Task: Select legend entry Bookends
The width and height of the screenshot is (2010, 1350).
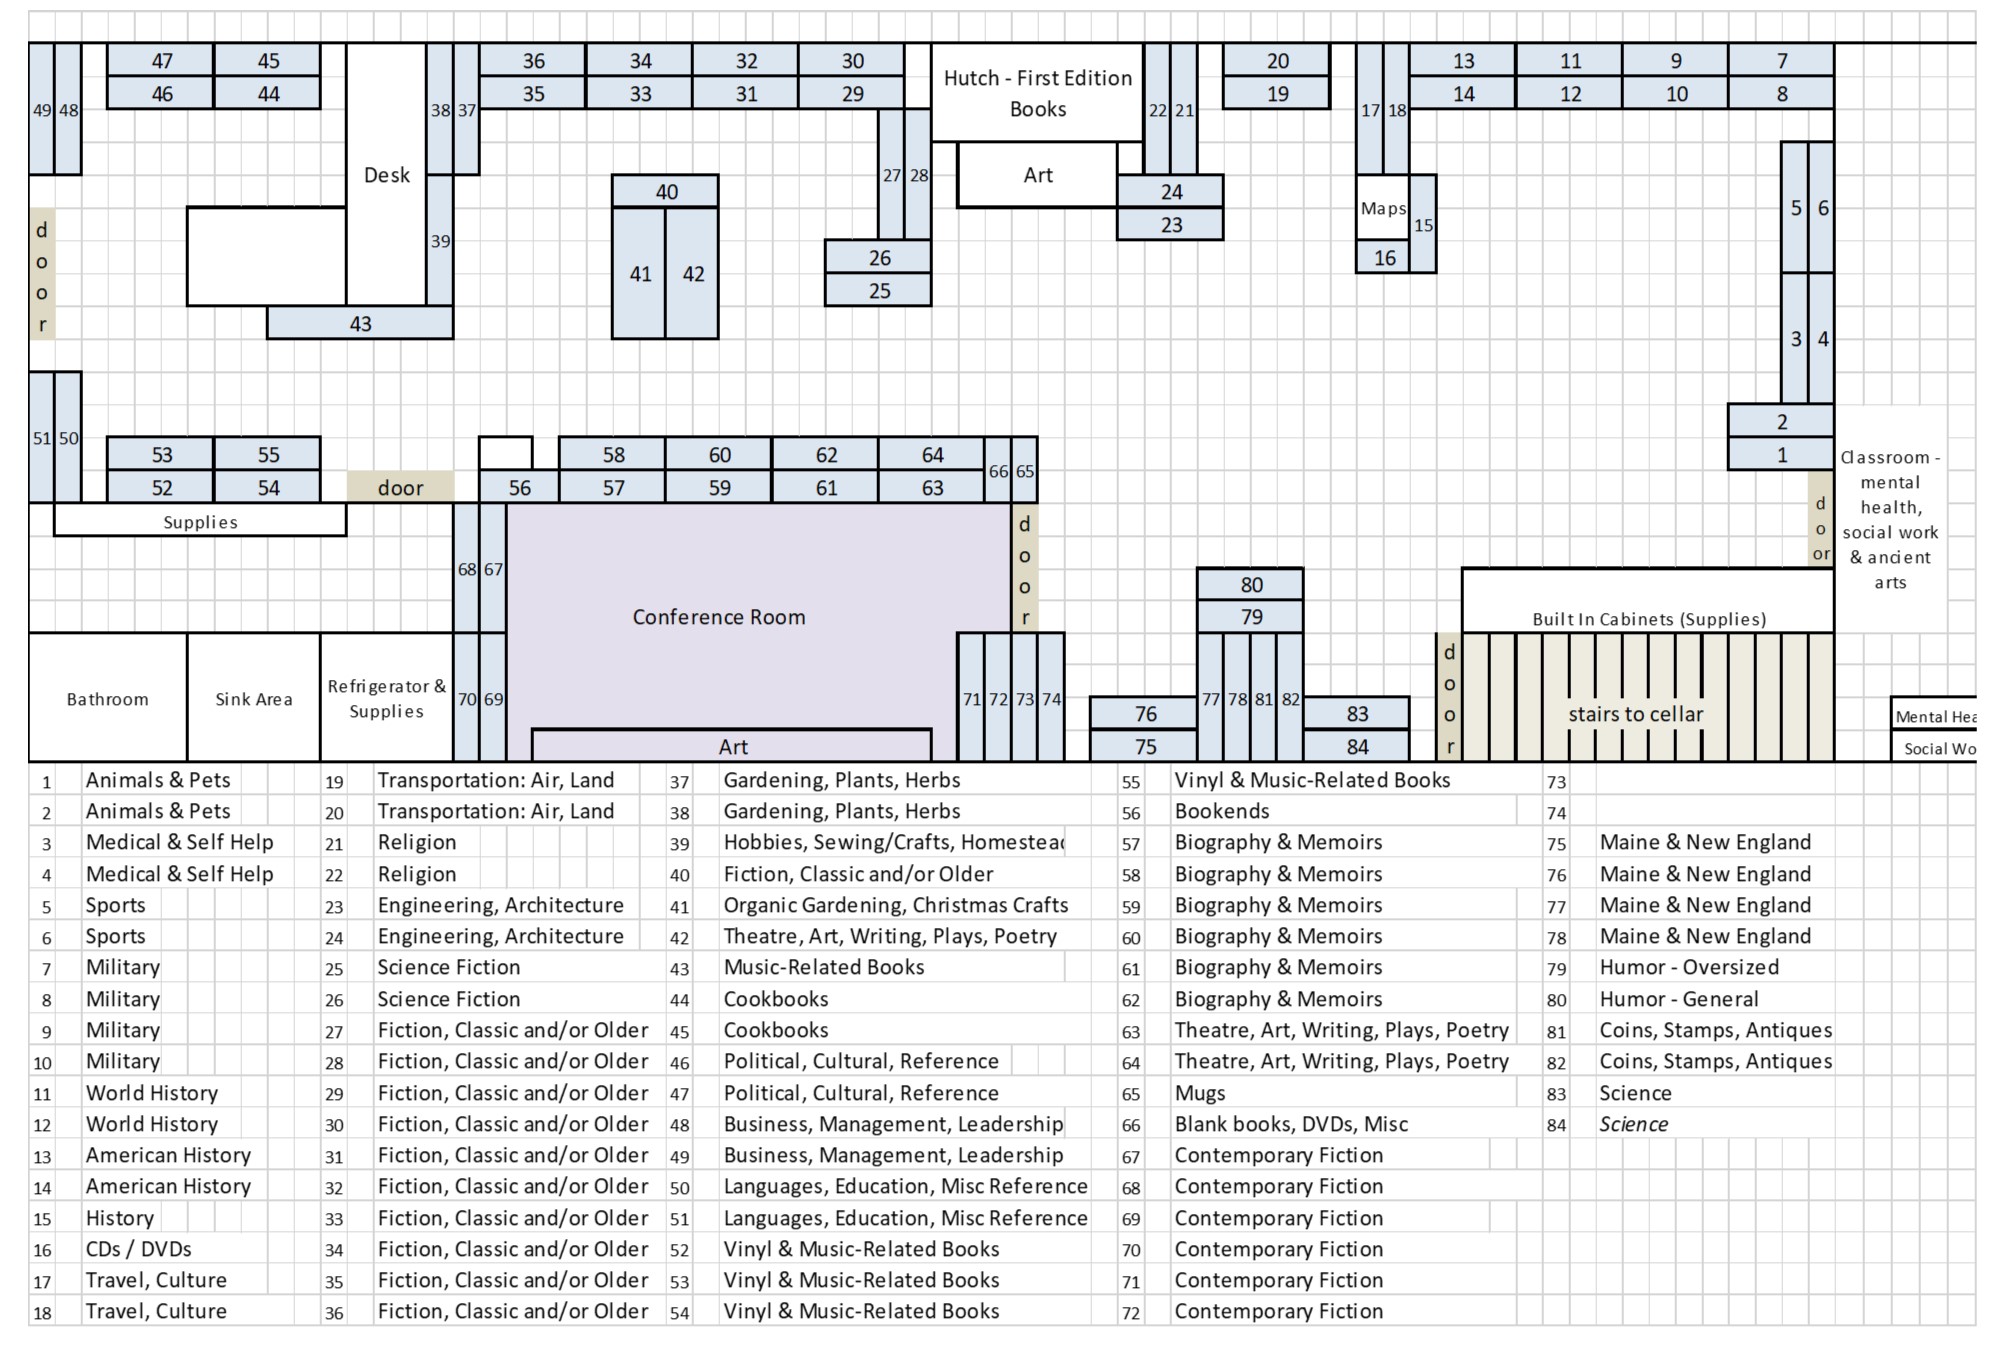Action: coord(1221,811)
